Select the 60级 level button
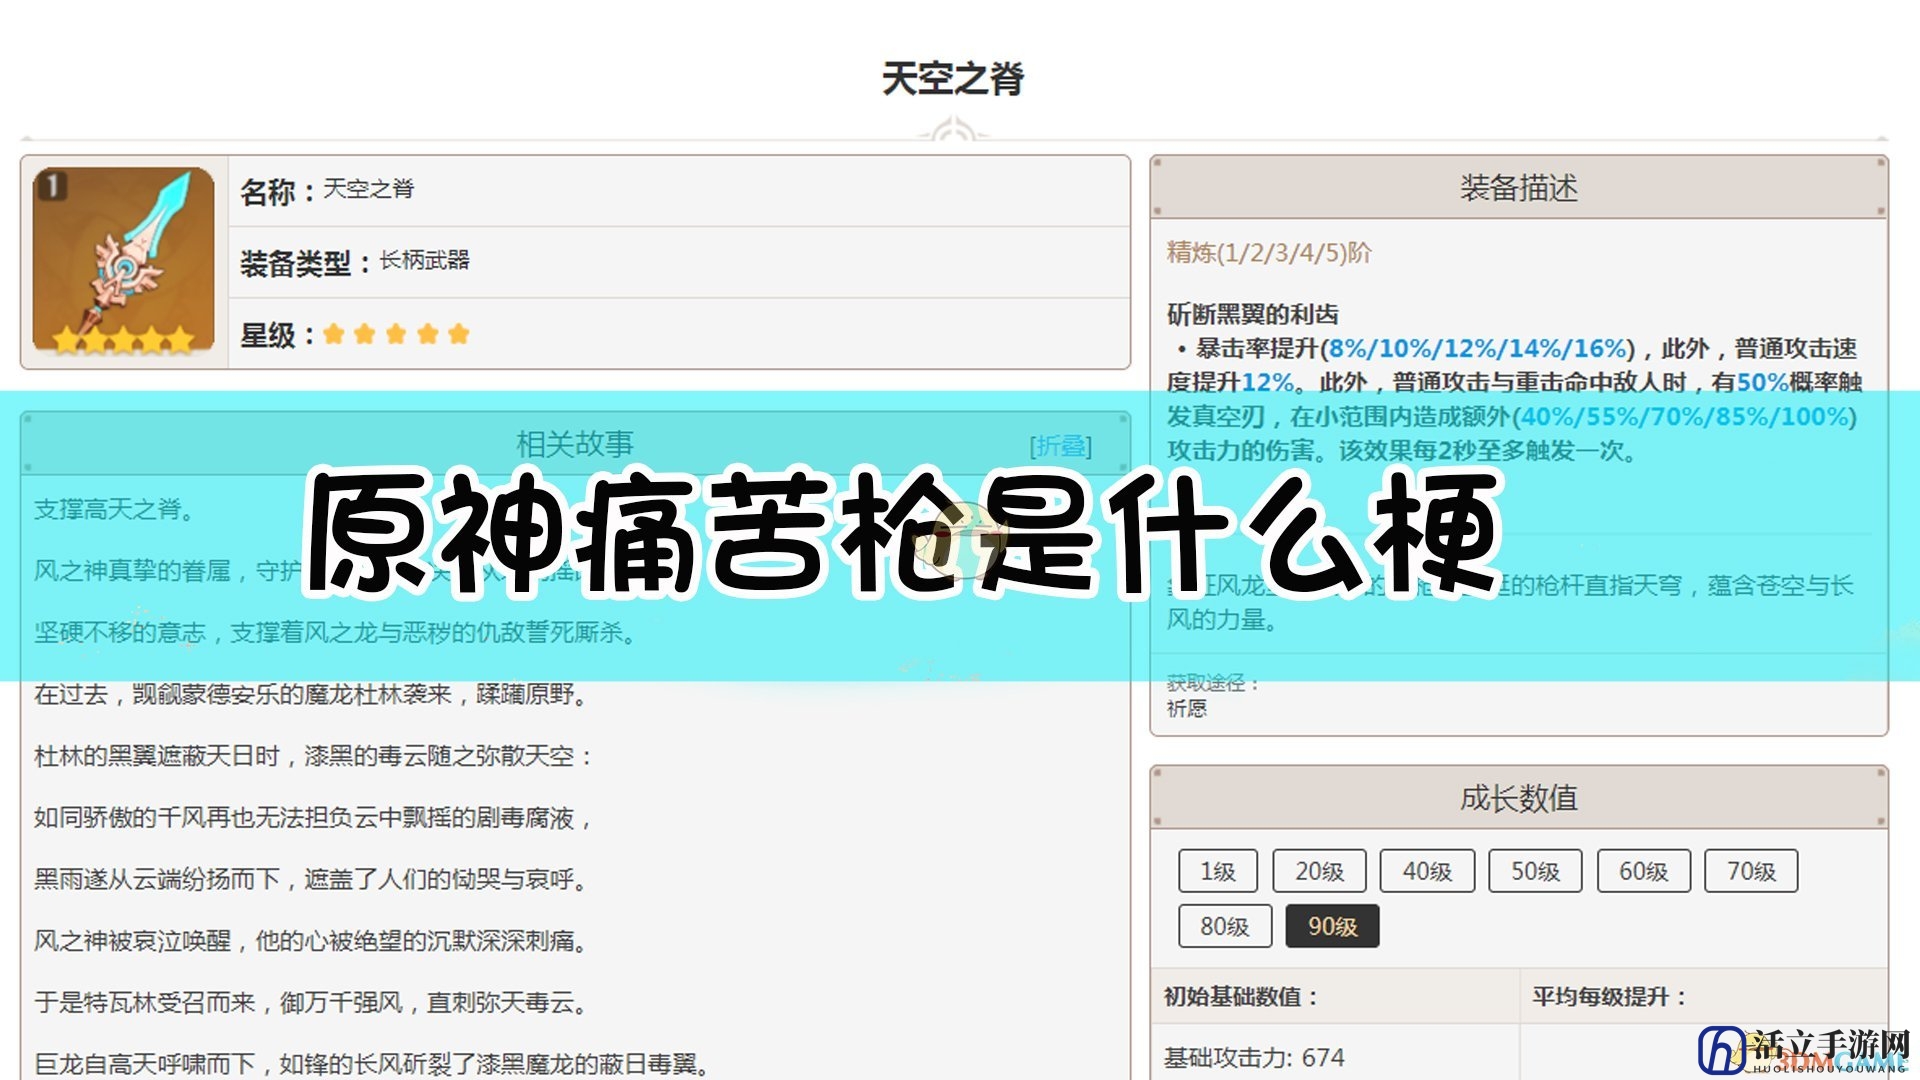 (1643, 871)
